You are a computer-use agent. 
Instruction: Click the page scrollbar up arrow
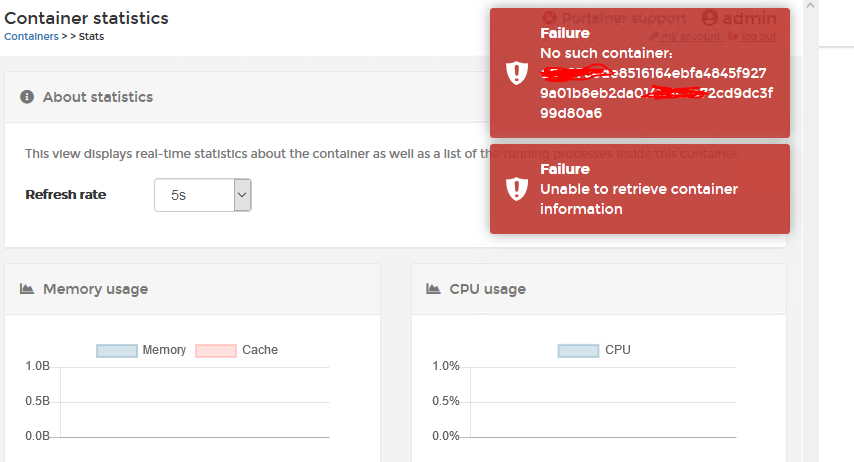(x=810, y=6)
